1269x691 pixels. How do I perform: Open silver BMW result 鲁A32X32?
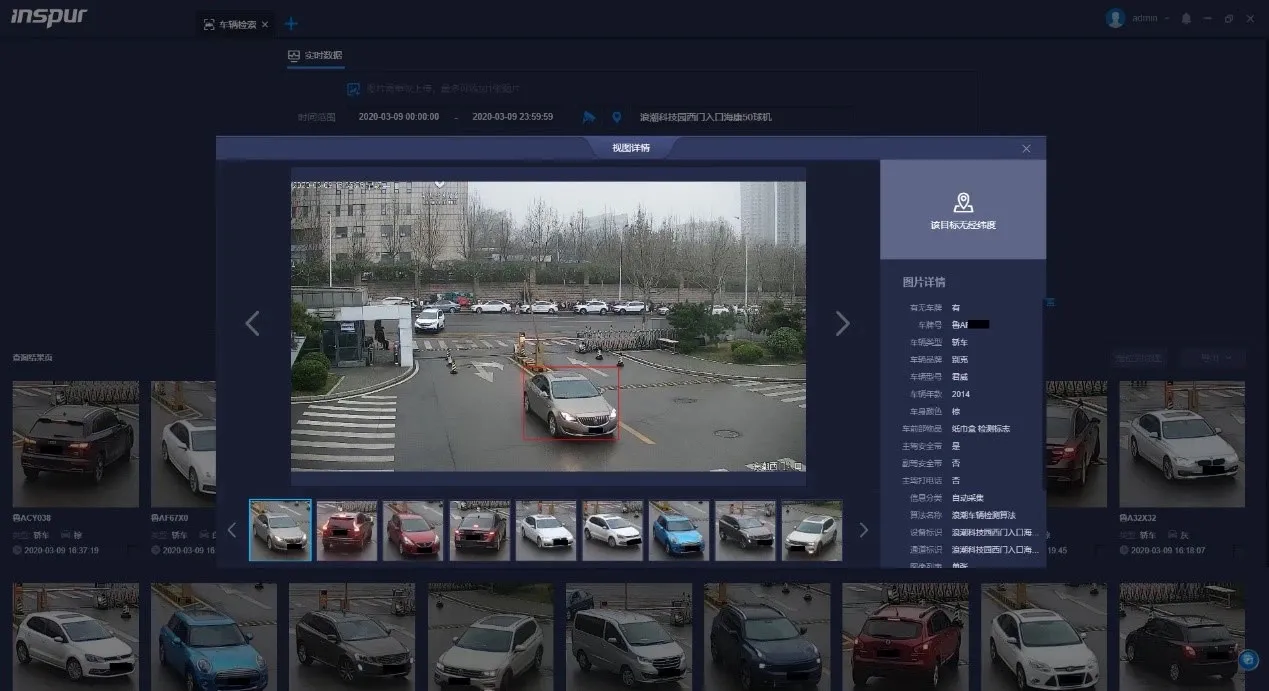pyautogui.click(x=1182, y=443)
